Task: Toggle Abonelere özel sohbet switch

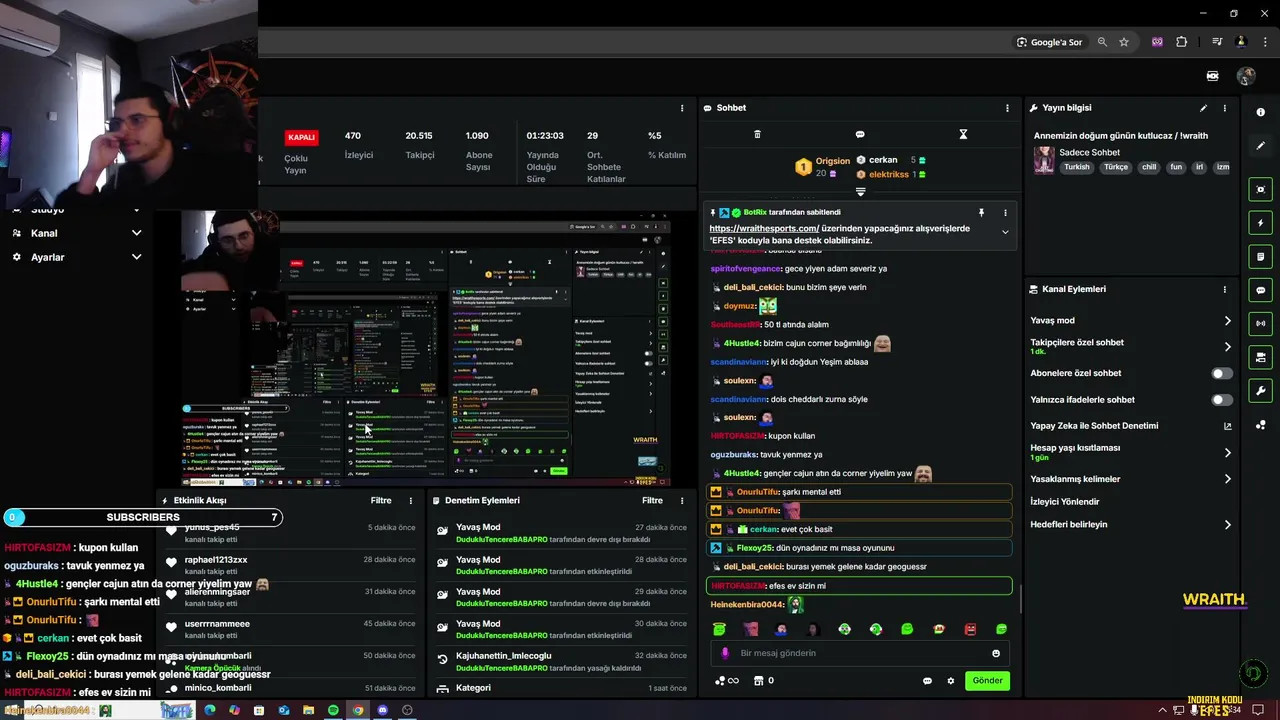Action: coord(1222,373)
